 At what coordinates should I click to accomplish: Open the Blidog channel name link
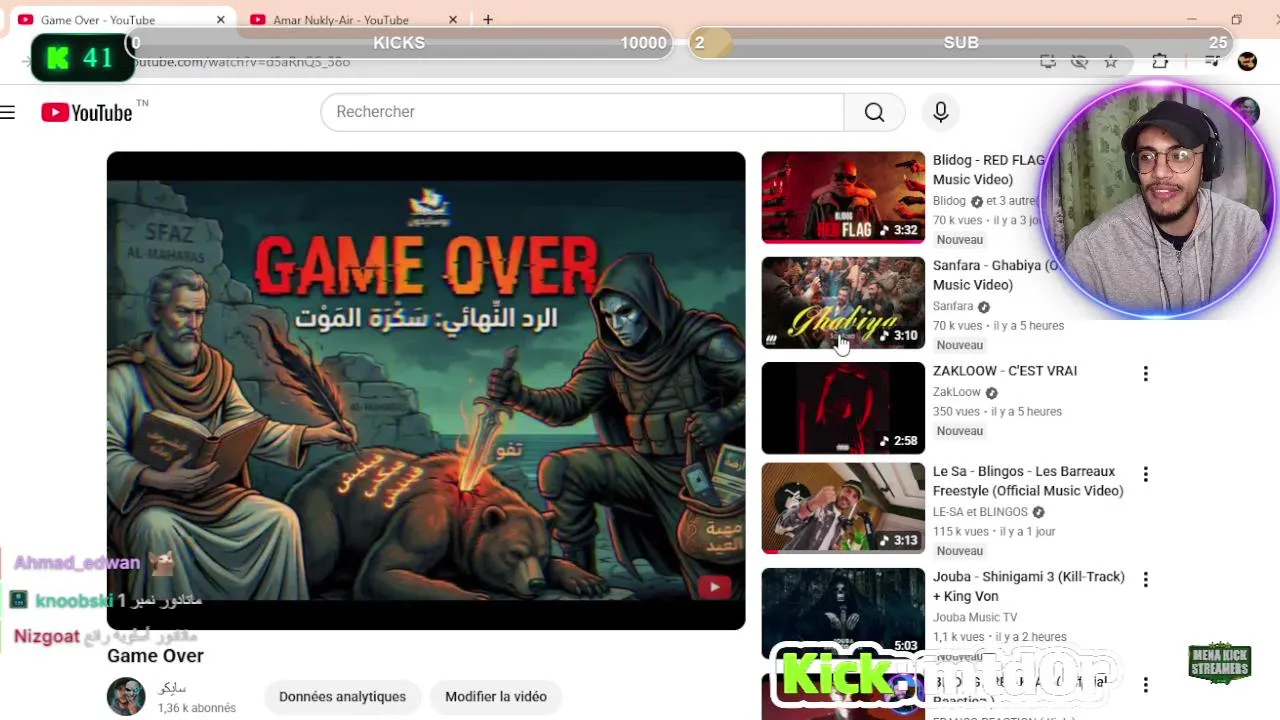pos(949,201)
